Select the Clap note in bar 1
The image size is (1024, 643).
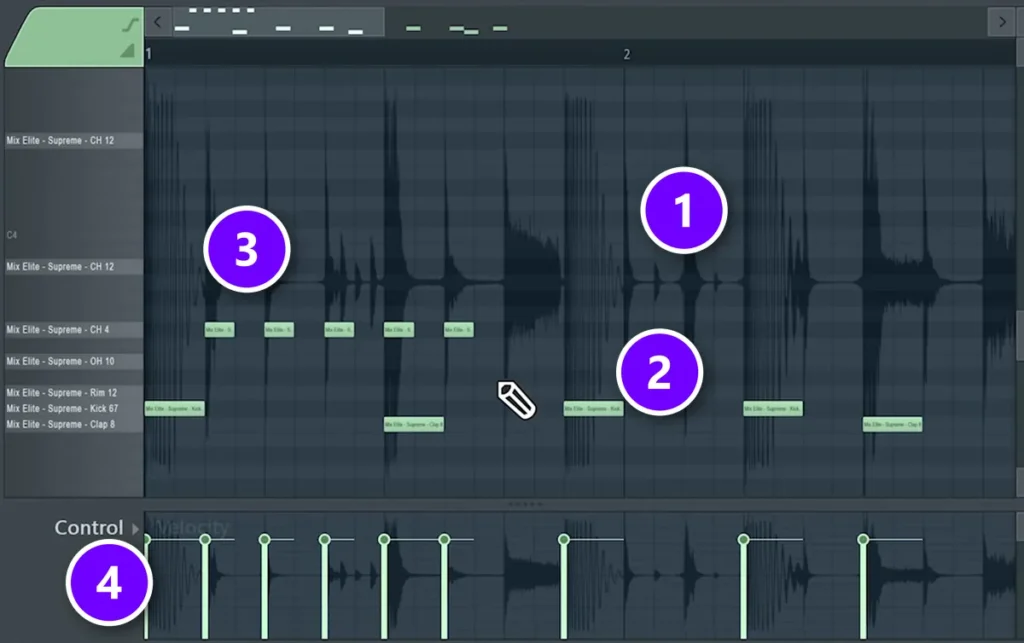click(414, 424)
